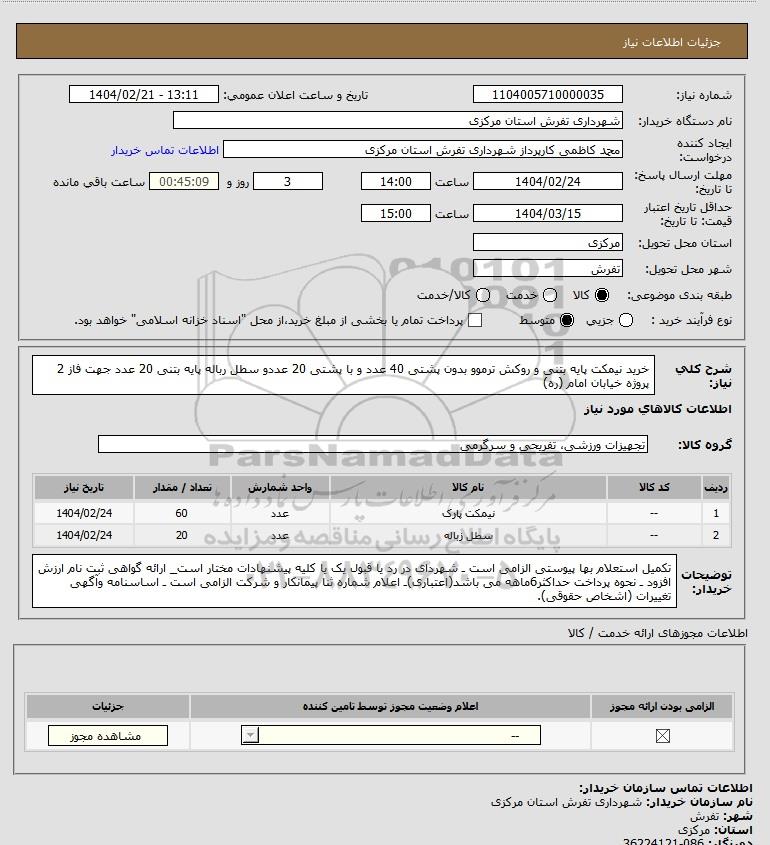
Task: Click the اطلاعات مجوزهای ارائه خدمت / کالا heading
Action: [x=657, y=633]
